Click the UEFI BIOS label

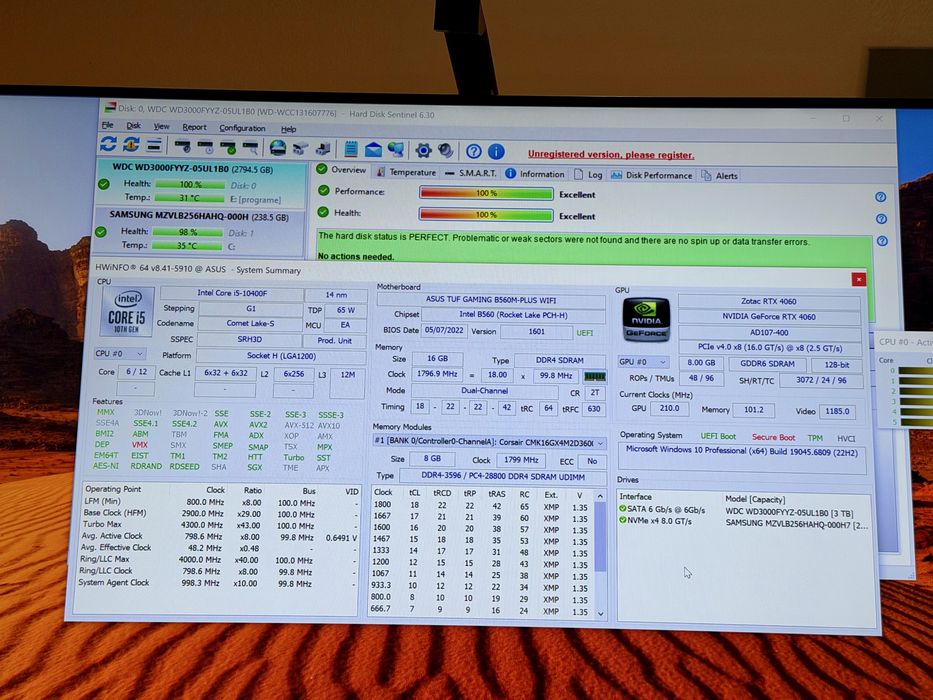(584, 333)
